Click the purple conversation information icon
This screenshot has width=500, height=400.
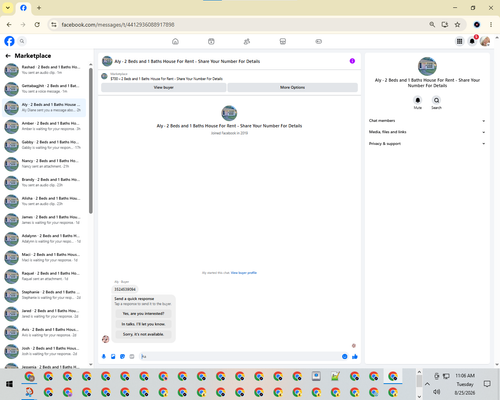click(x=352, y=61)
